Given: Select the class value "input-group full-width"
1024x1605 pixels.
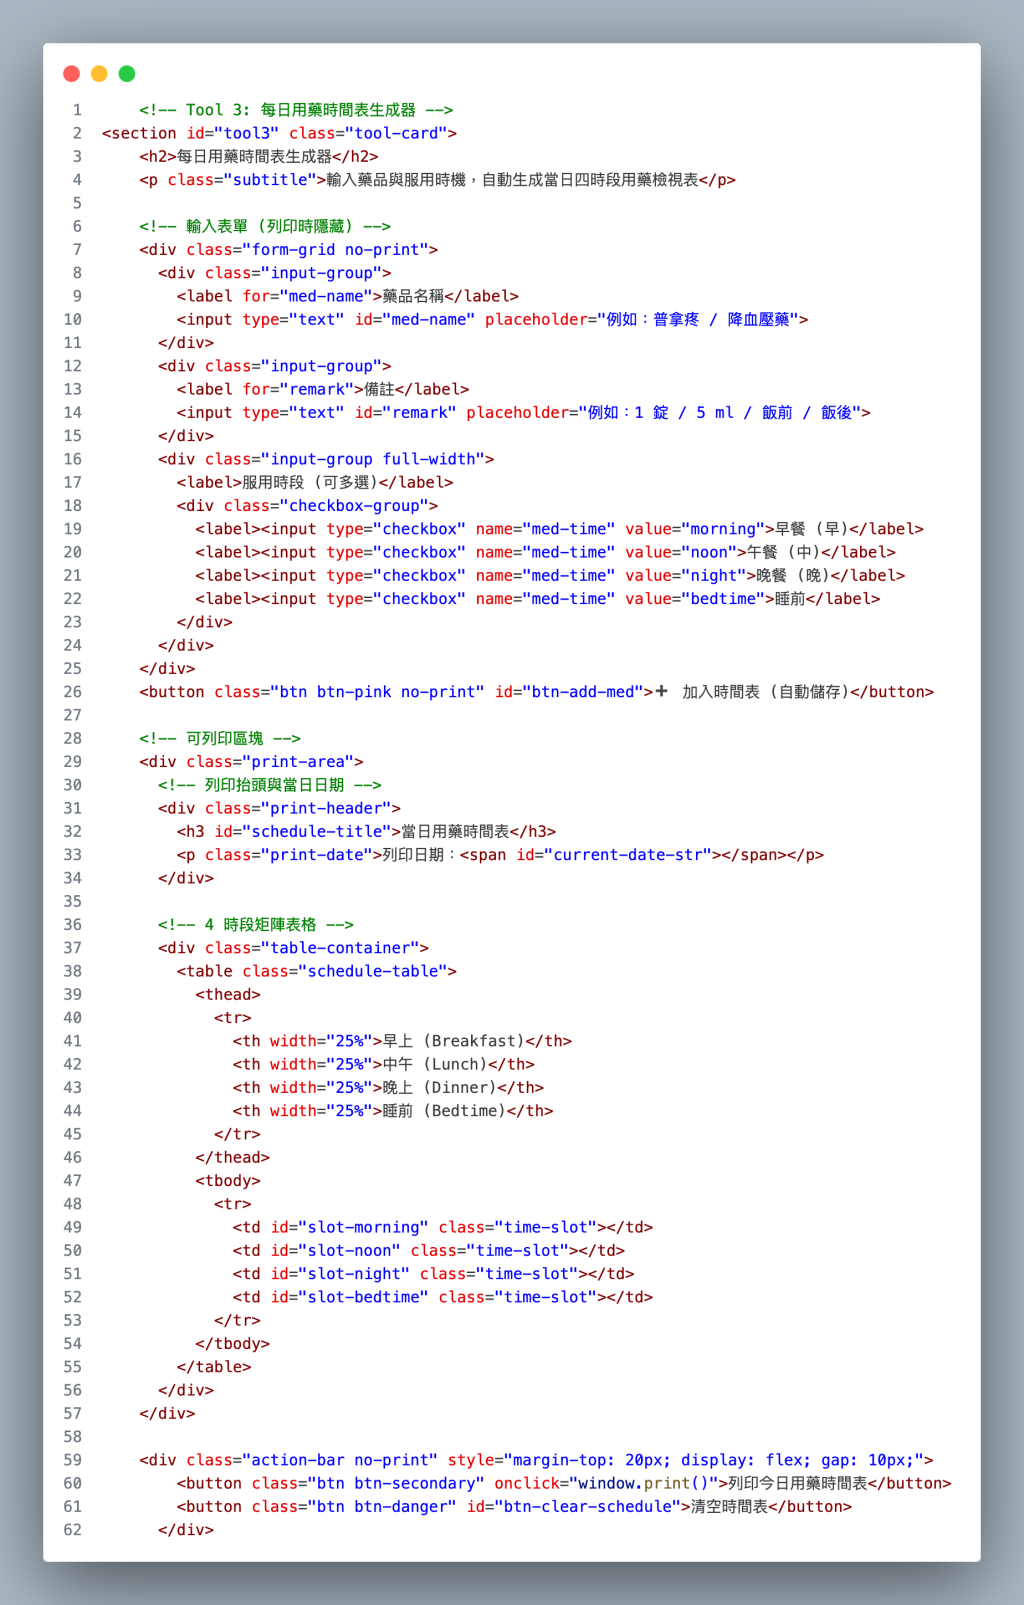Looking at the screenshot, I should click(x=373, y=459).
